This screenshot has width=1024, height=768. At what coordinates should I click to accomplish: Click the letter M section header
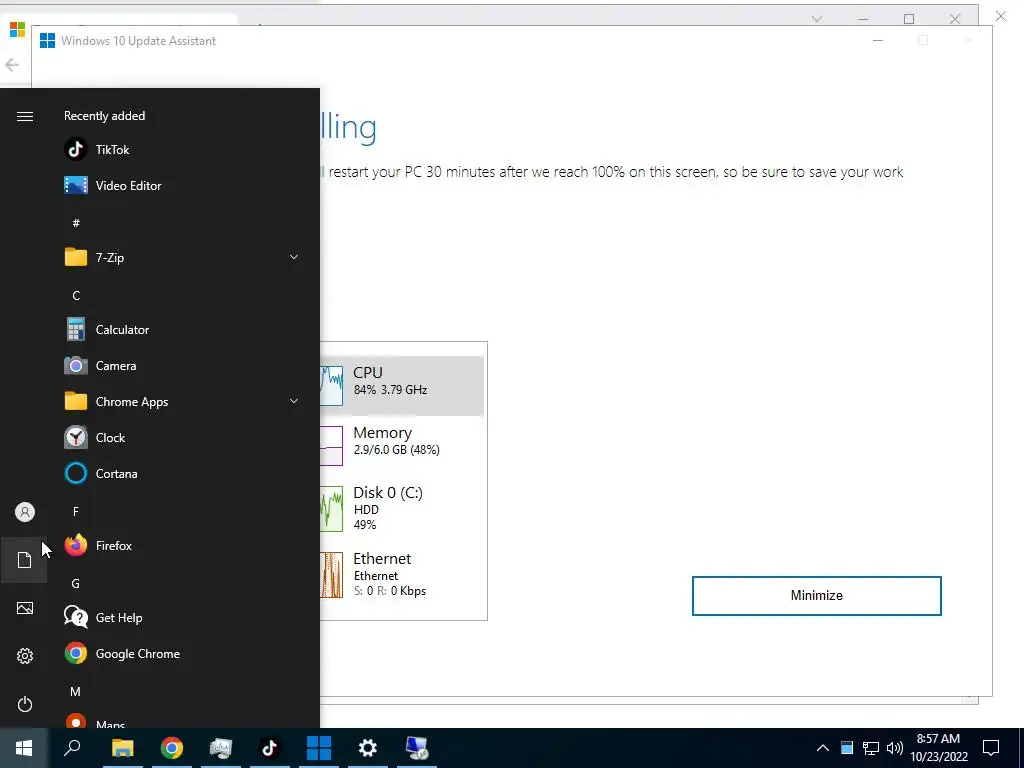[76, 691]
